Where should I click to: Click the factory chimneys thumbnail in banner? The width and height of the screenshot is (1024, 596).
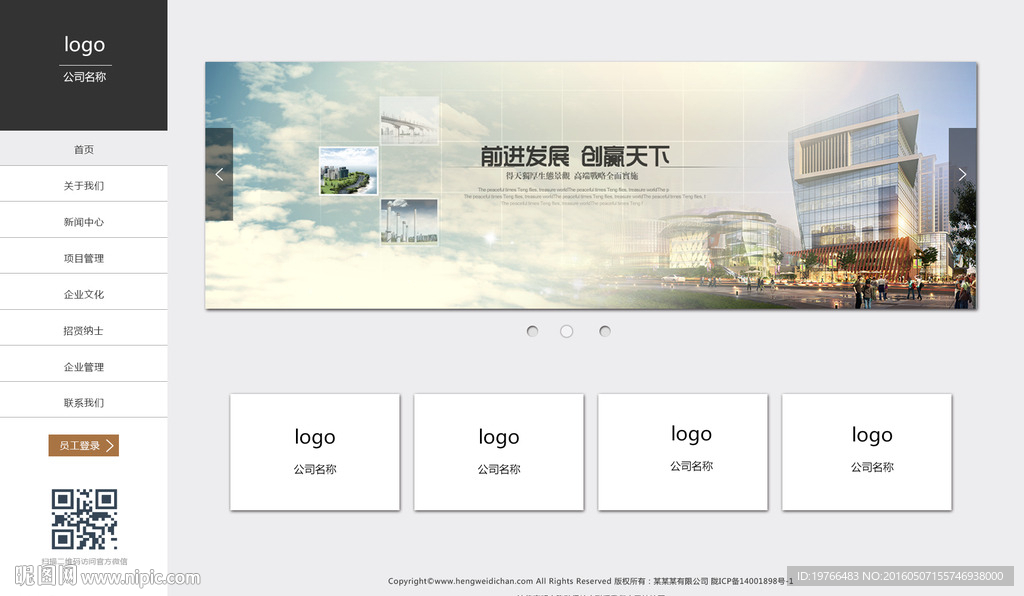click(409, 221)
